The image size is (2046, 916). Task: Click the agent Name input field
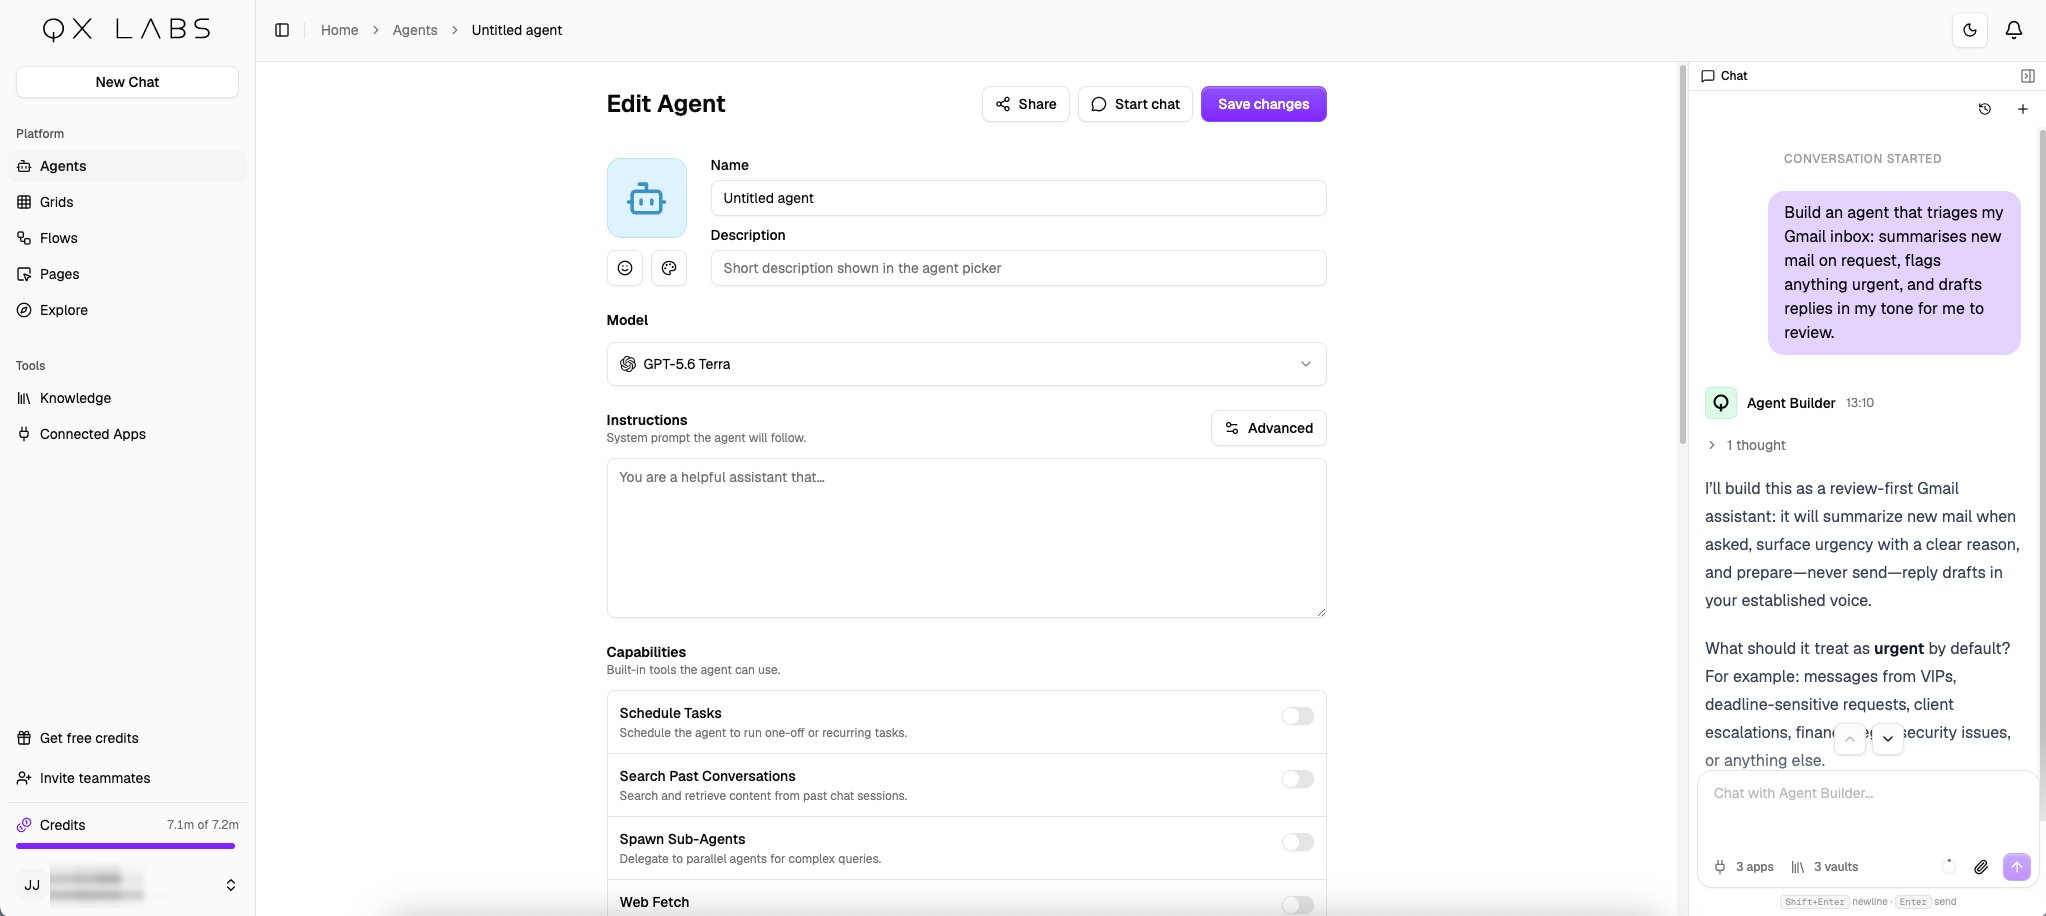coord(1018,198)
